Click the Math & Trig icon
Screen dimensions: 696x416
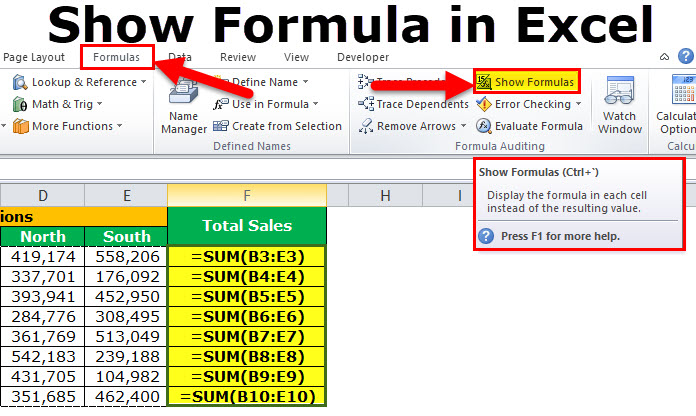[20, 104]
